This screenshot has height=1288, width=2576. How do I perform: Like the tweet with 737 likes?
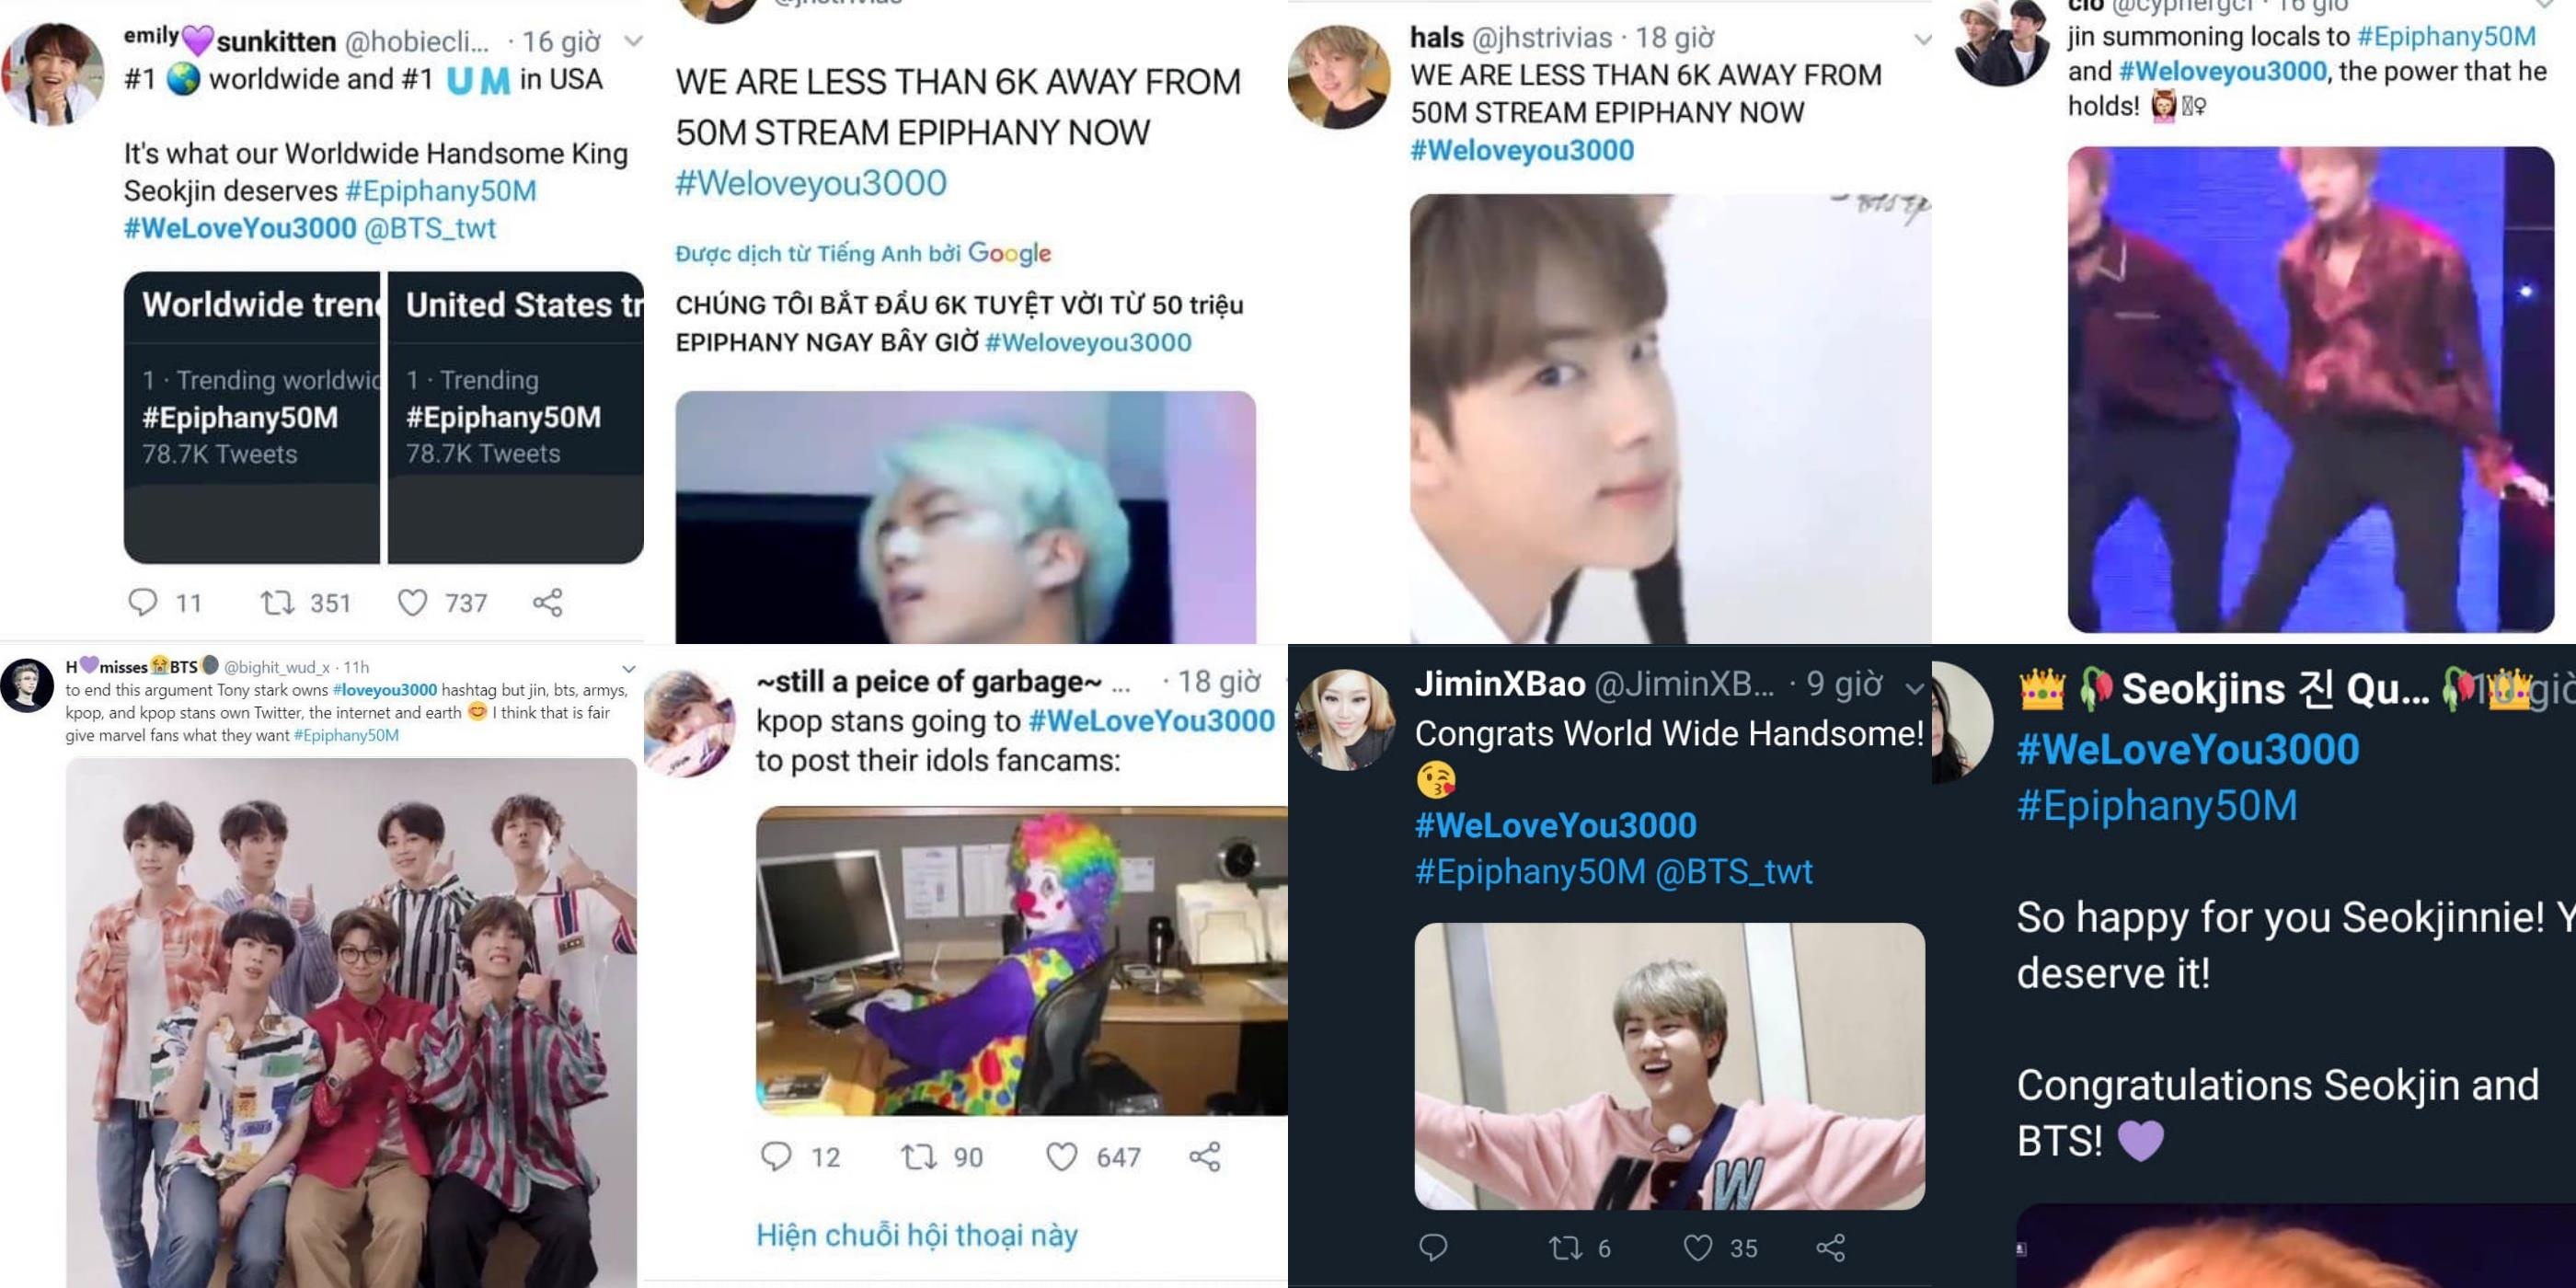point(412,602)
